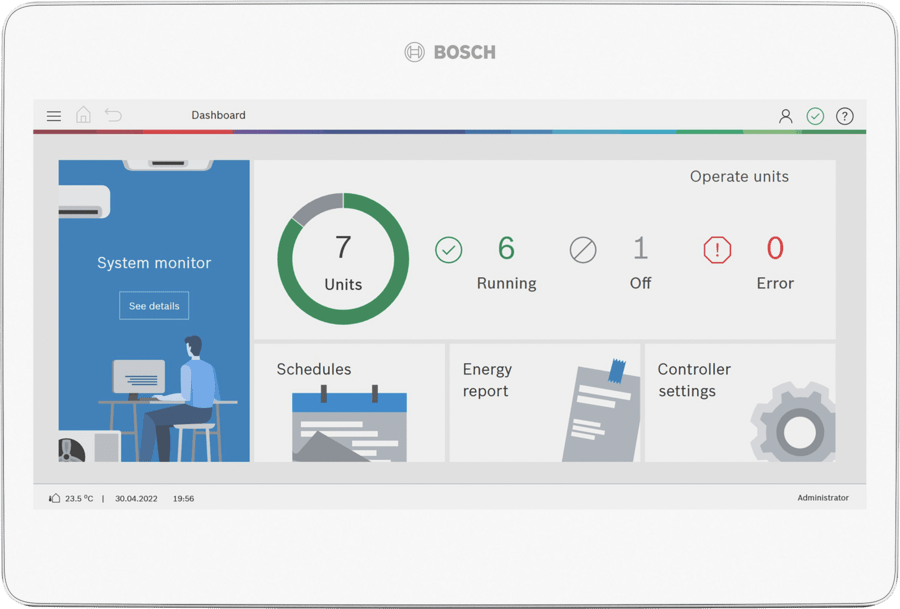Open System monitor with See details

tap(153, 305)
